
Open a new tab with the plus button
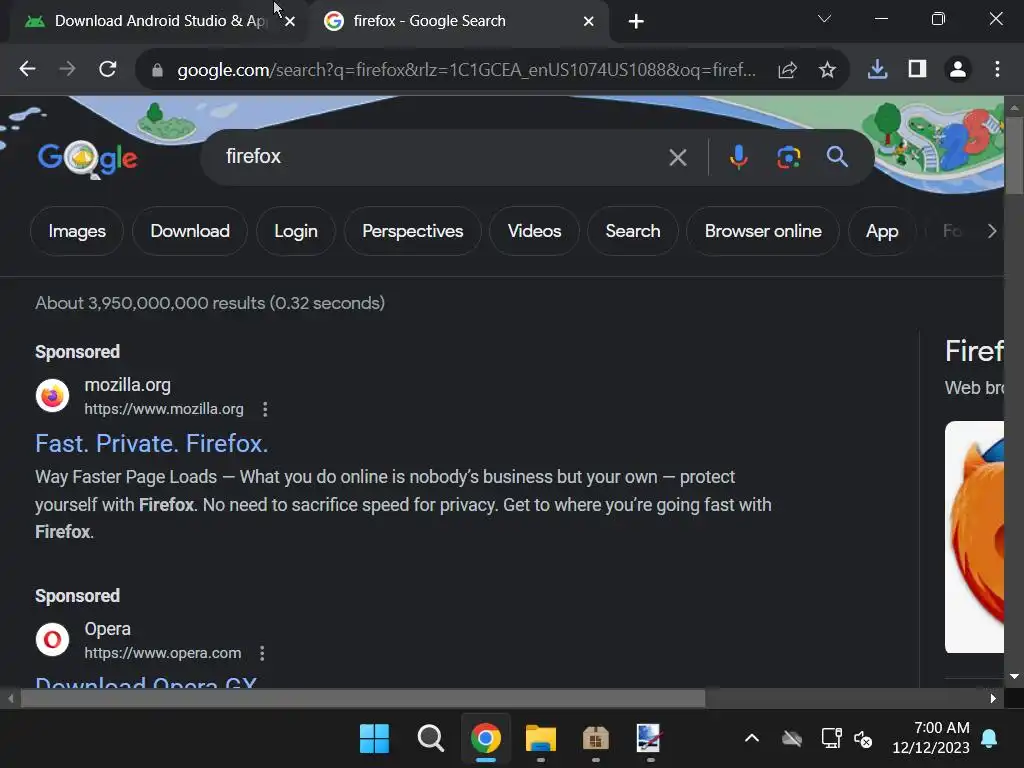pyautogui.click(x=636, y=22)
